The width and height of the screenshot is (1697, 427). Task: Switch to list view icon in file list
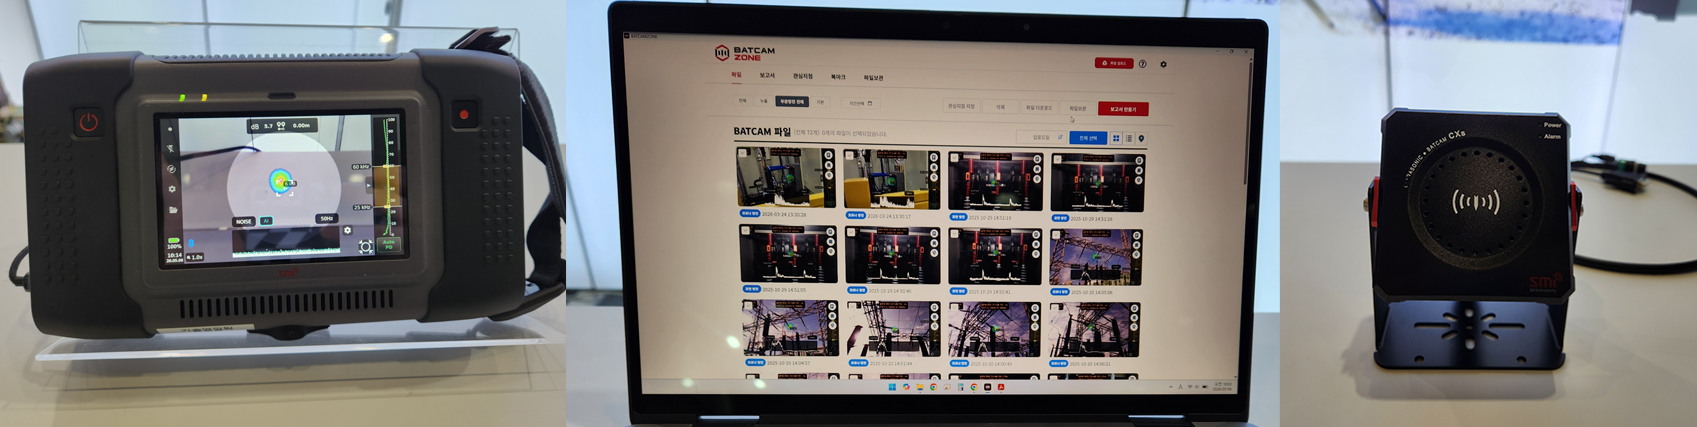tap(1129, 138)
